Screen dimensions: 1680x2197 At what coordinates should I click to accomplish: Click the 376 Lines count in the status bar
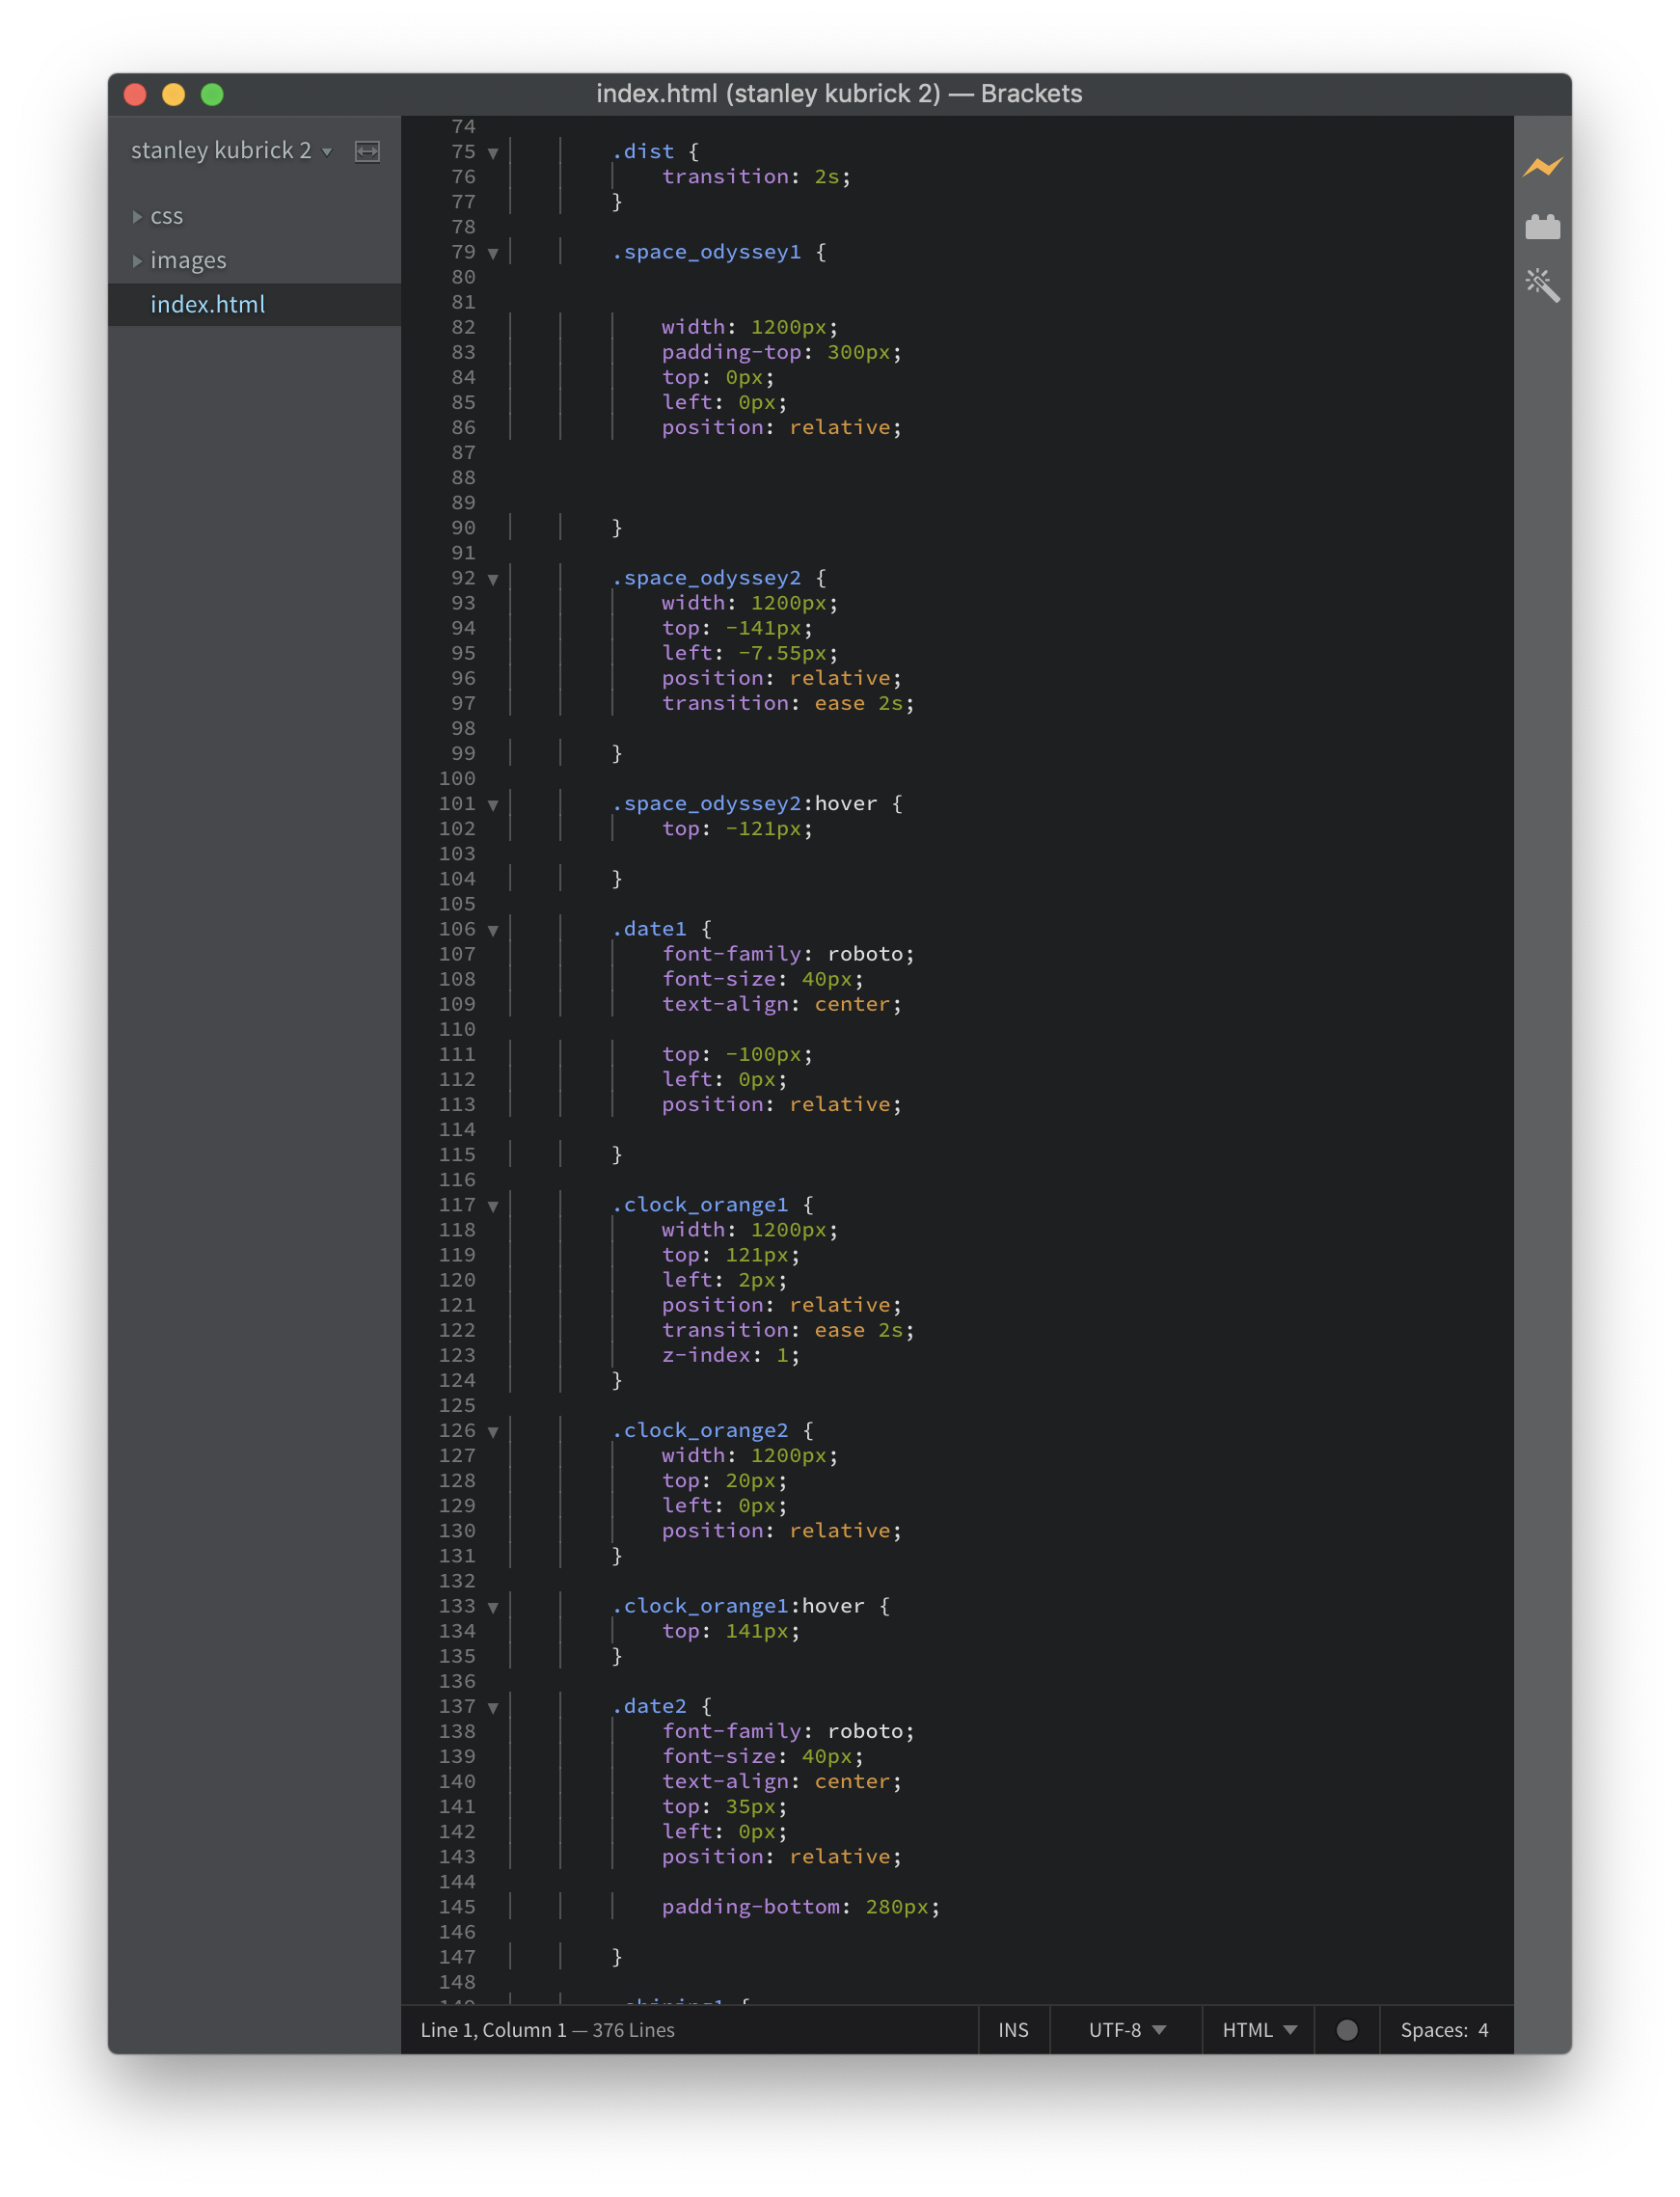[x=633, y=2029]
